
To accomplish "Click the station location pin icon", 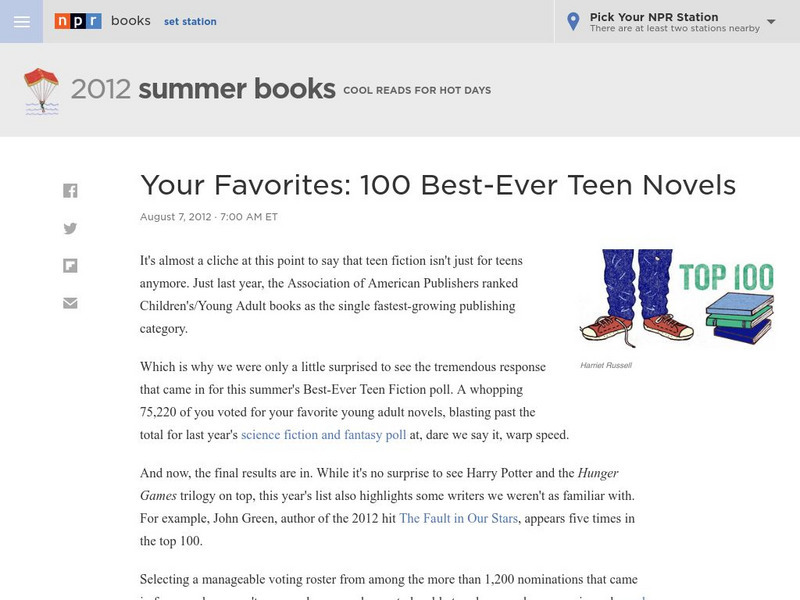I will [x=573, y=22].
